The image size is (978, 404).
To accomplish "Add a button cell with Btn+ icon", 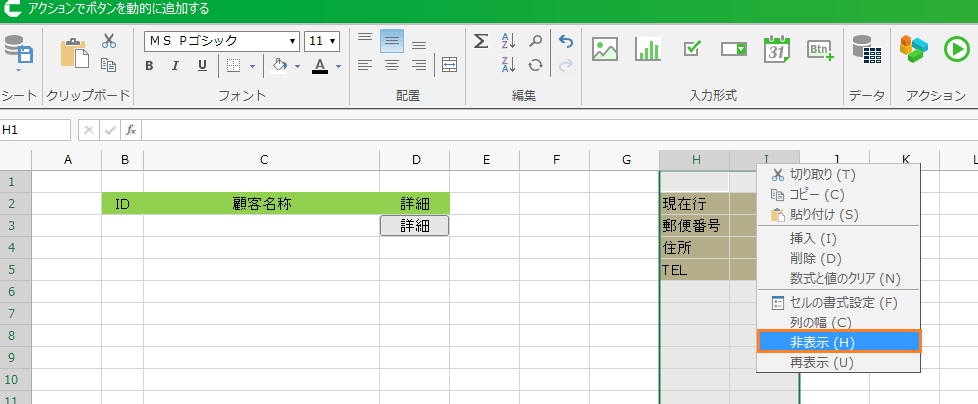I will [x=820, y=49].
